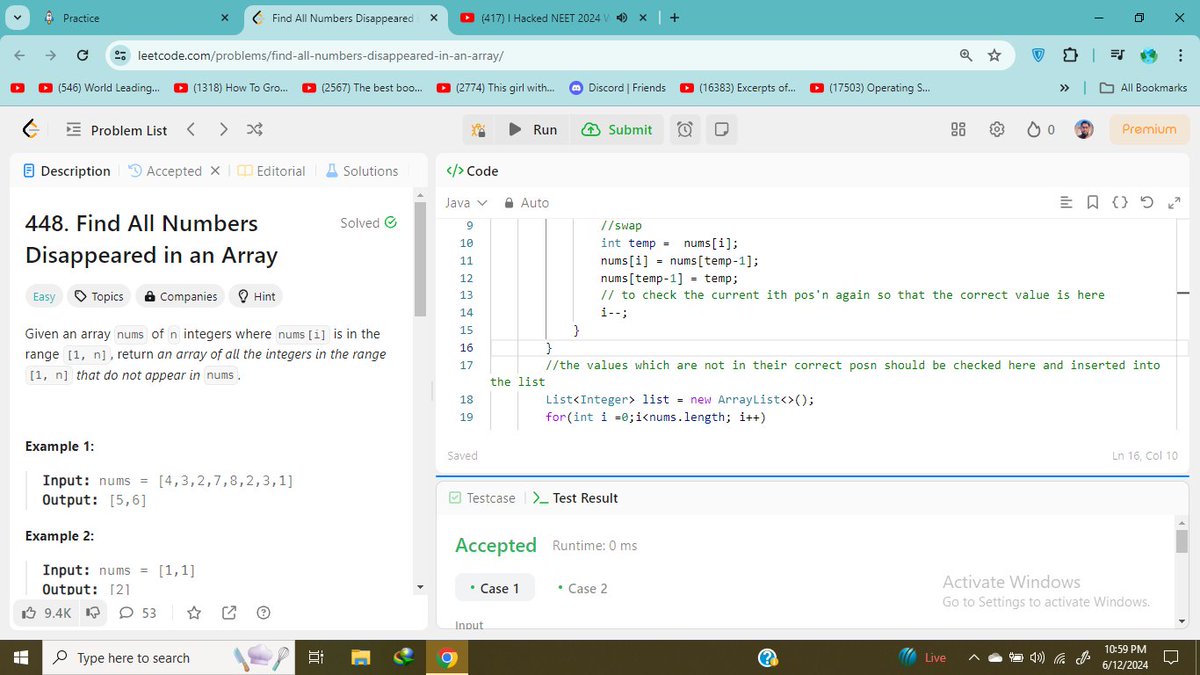Click the editor bookmark icon
The height and width of the screenshot is (675, 1200).
point(1093,203)
